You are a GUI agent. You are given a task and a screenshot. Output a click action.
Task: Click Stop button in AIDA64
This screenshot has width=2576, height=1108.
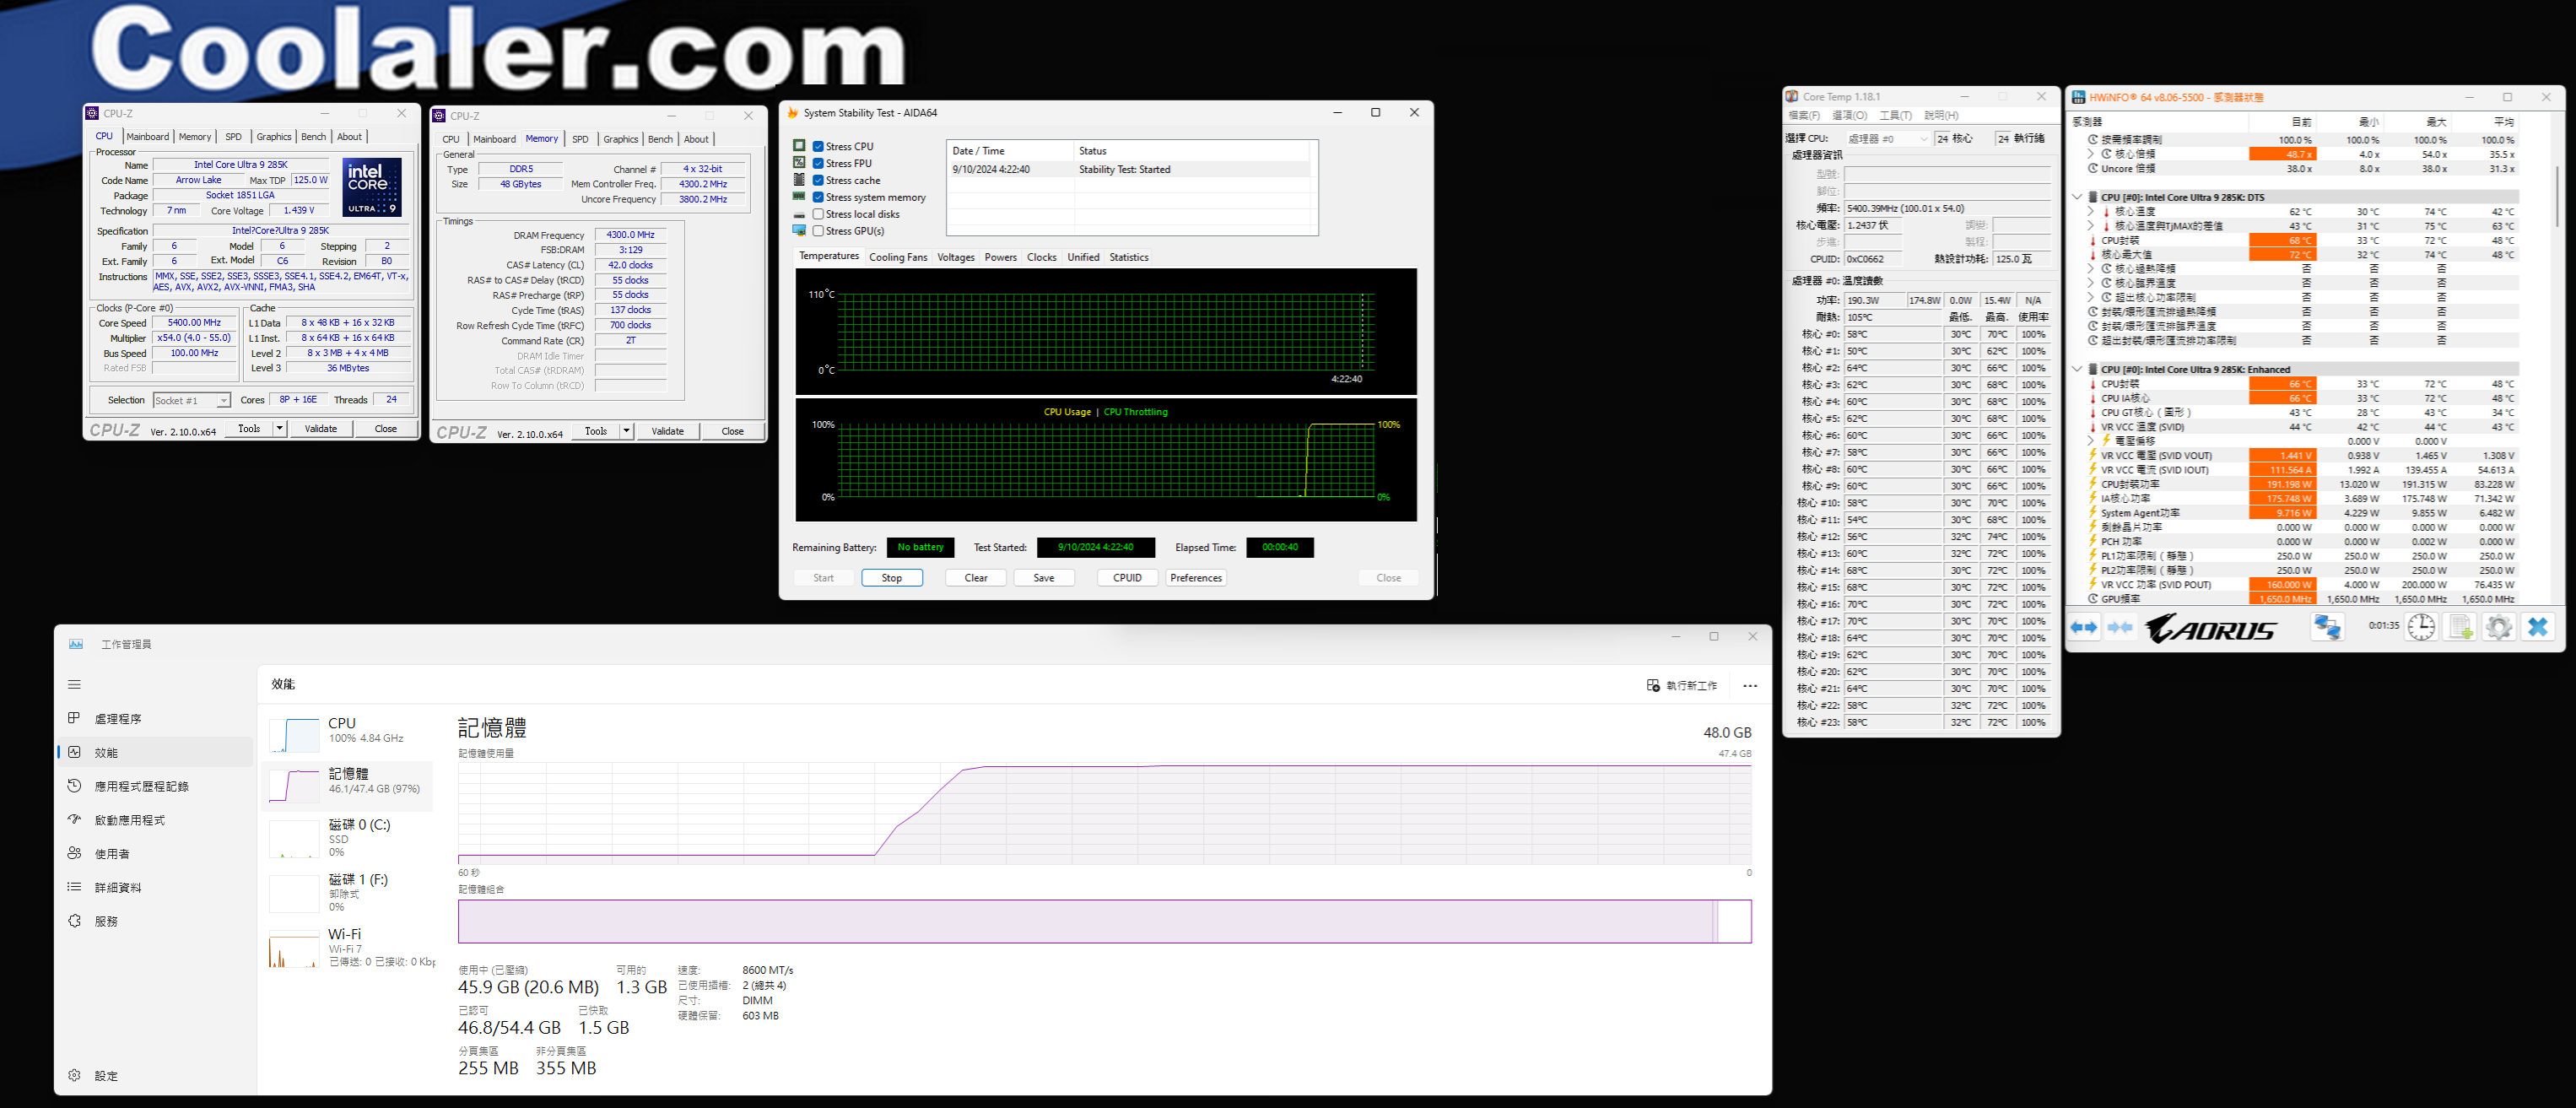[x=892, y=578]
